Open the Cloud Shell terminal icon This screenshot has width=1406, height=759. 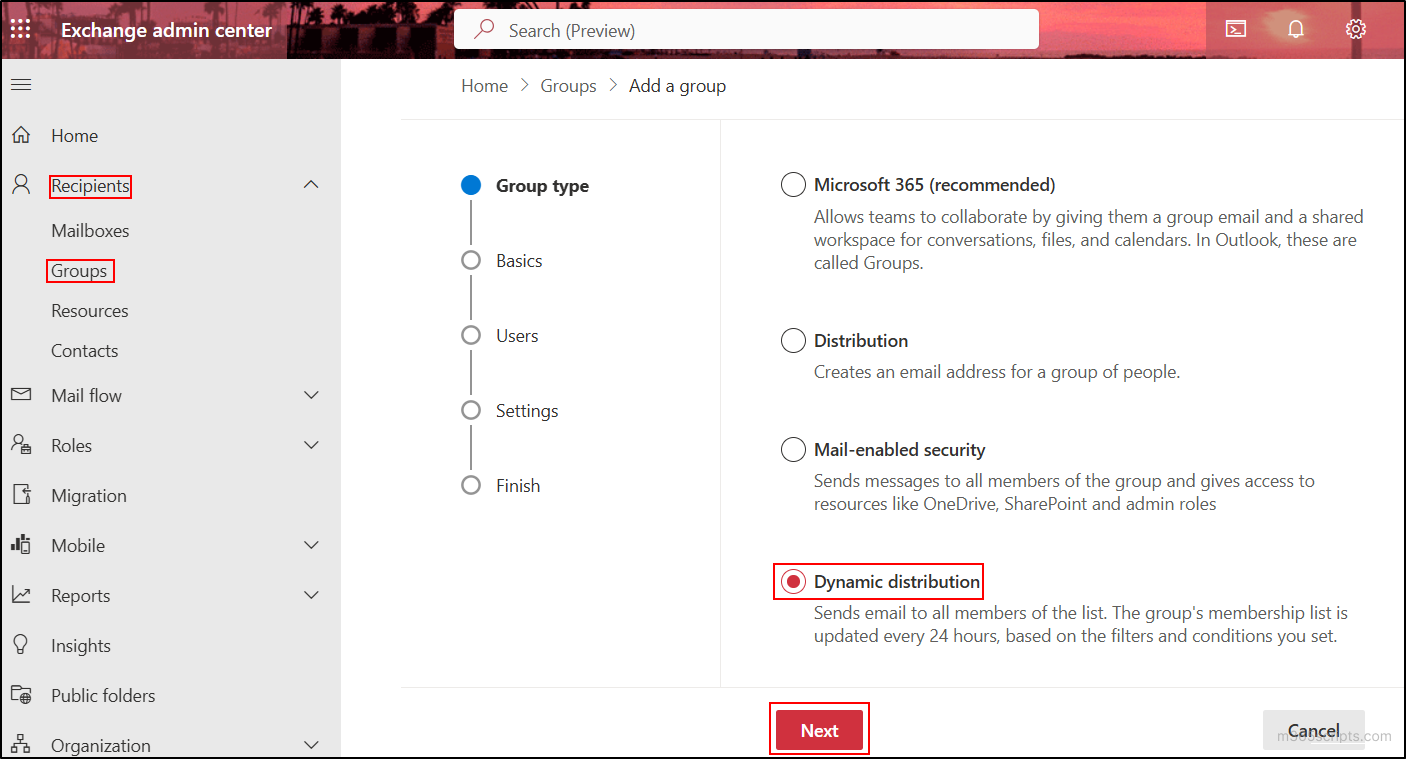pos(1236,29)
